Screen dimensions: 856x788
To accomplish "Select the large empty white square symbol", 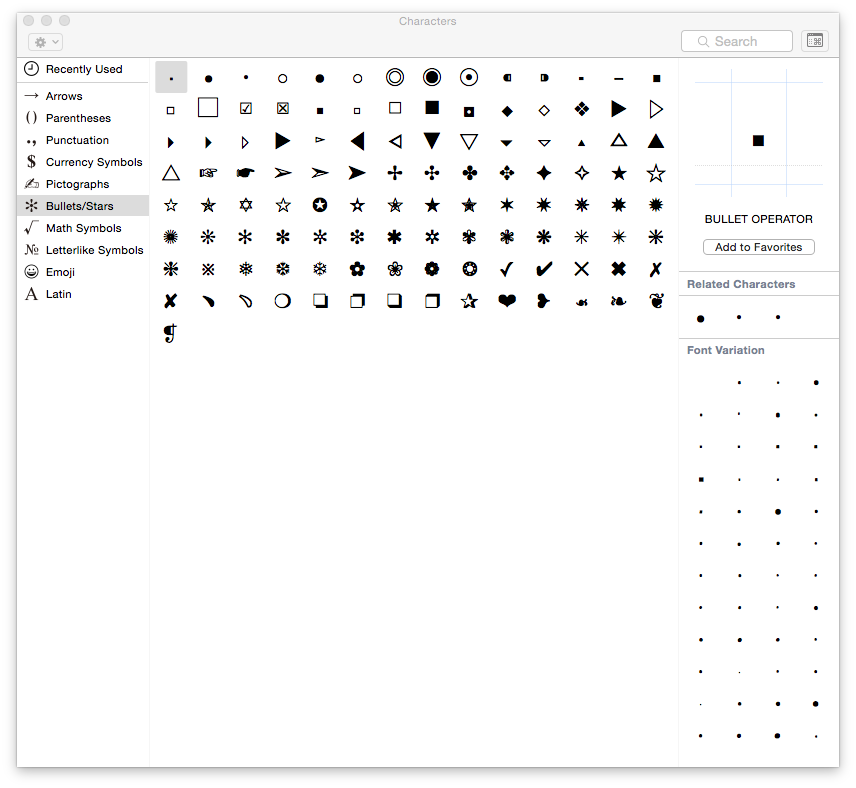I will pyautogui.click(x=208, y=108).
